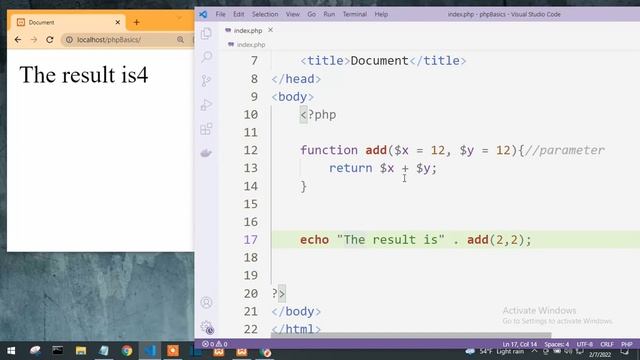640x360 pixels.
Task: Open the Selection menu
Action: coord(265,14)
